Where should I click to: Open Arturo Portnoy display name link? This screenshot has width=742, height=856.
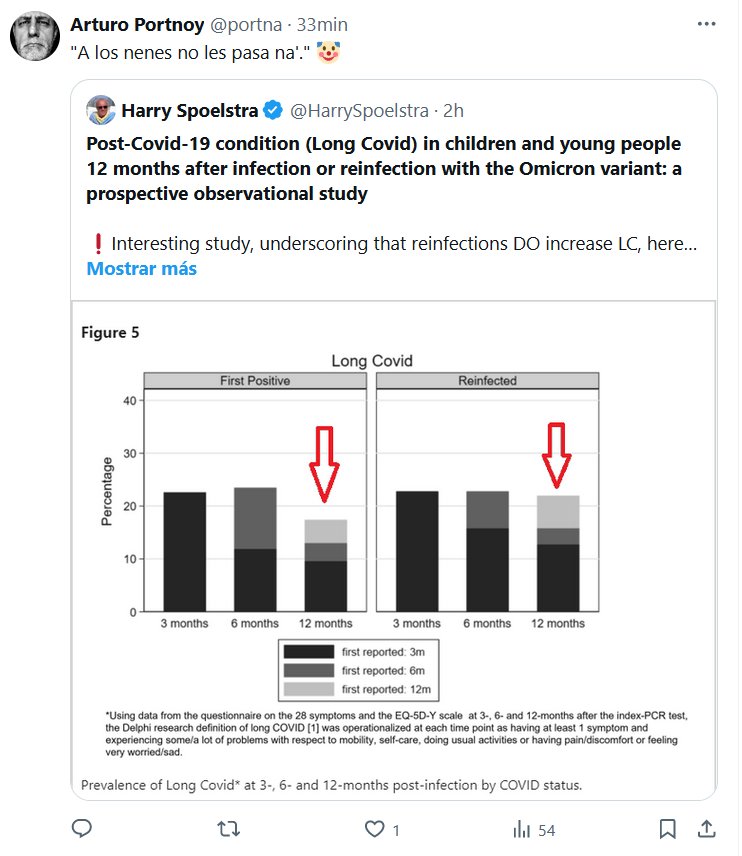pyautogui.click(x=136, y=24)
